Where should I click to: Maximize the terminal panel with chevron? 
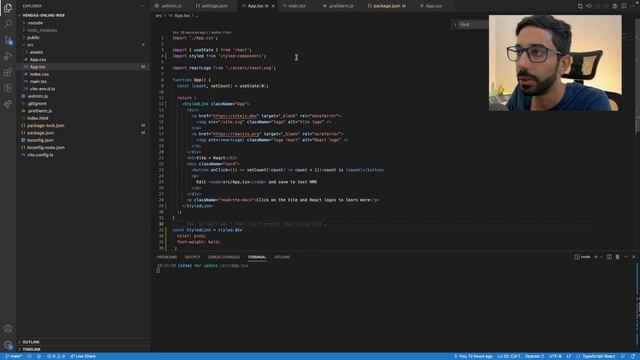pyautogui.click(x=626, y=257)
